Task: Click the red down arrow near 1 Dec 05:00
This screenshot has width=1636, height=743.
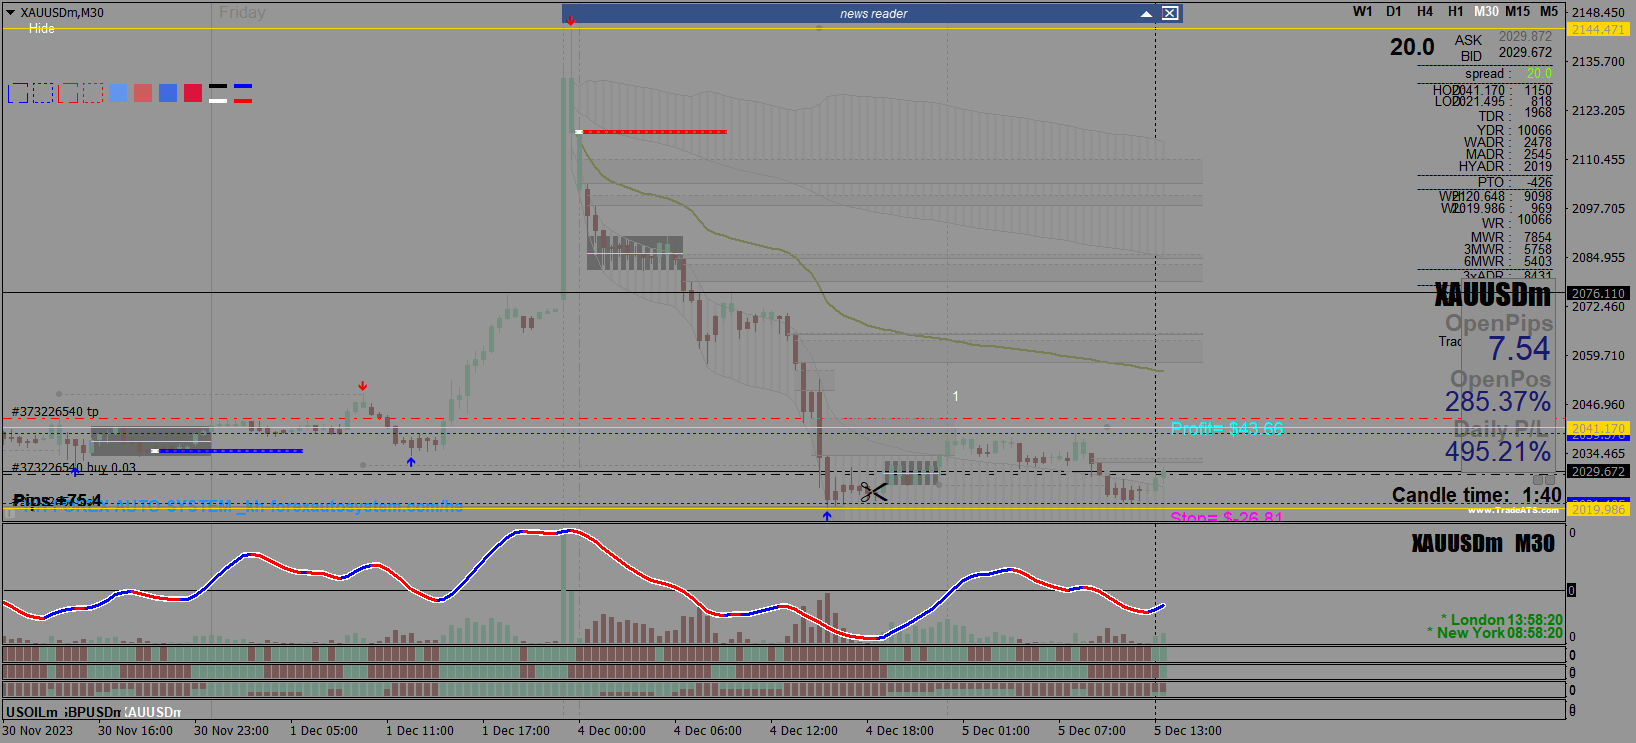Action: [362, 386]
